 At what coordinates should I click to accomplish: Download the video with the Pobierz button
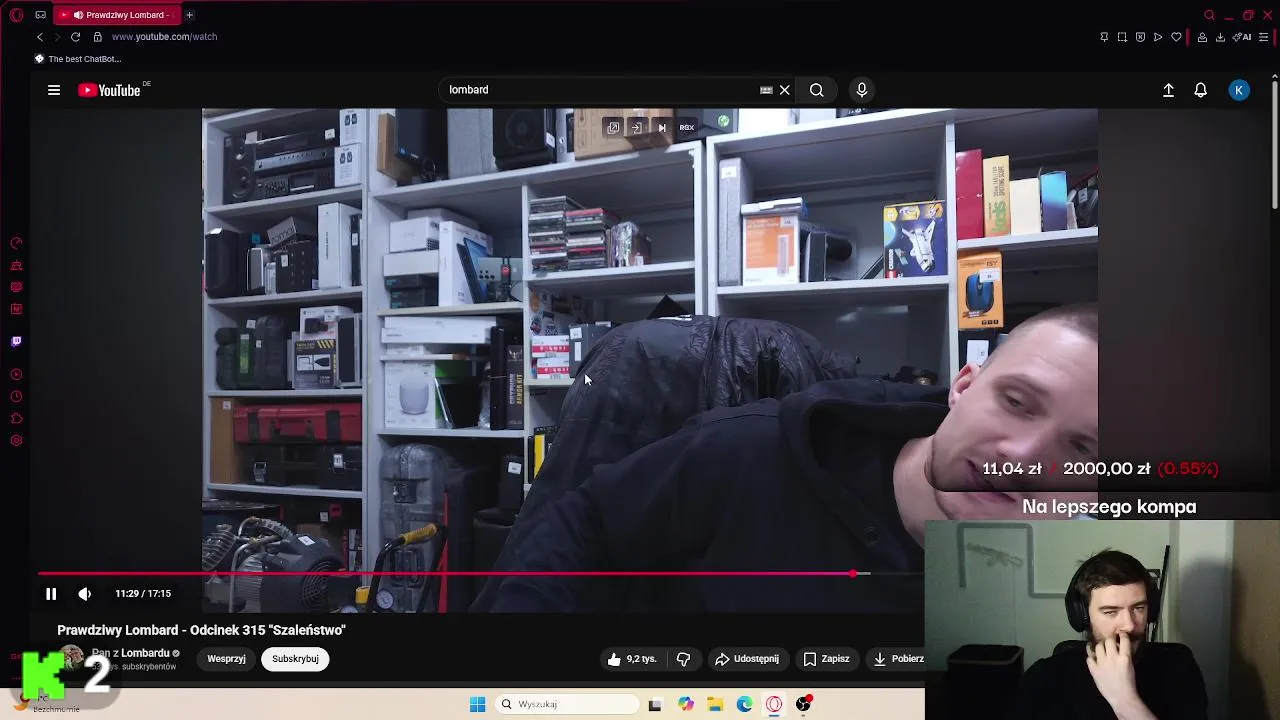(x=898, y=659)
